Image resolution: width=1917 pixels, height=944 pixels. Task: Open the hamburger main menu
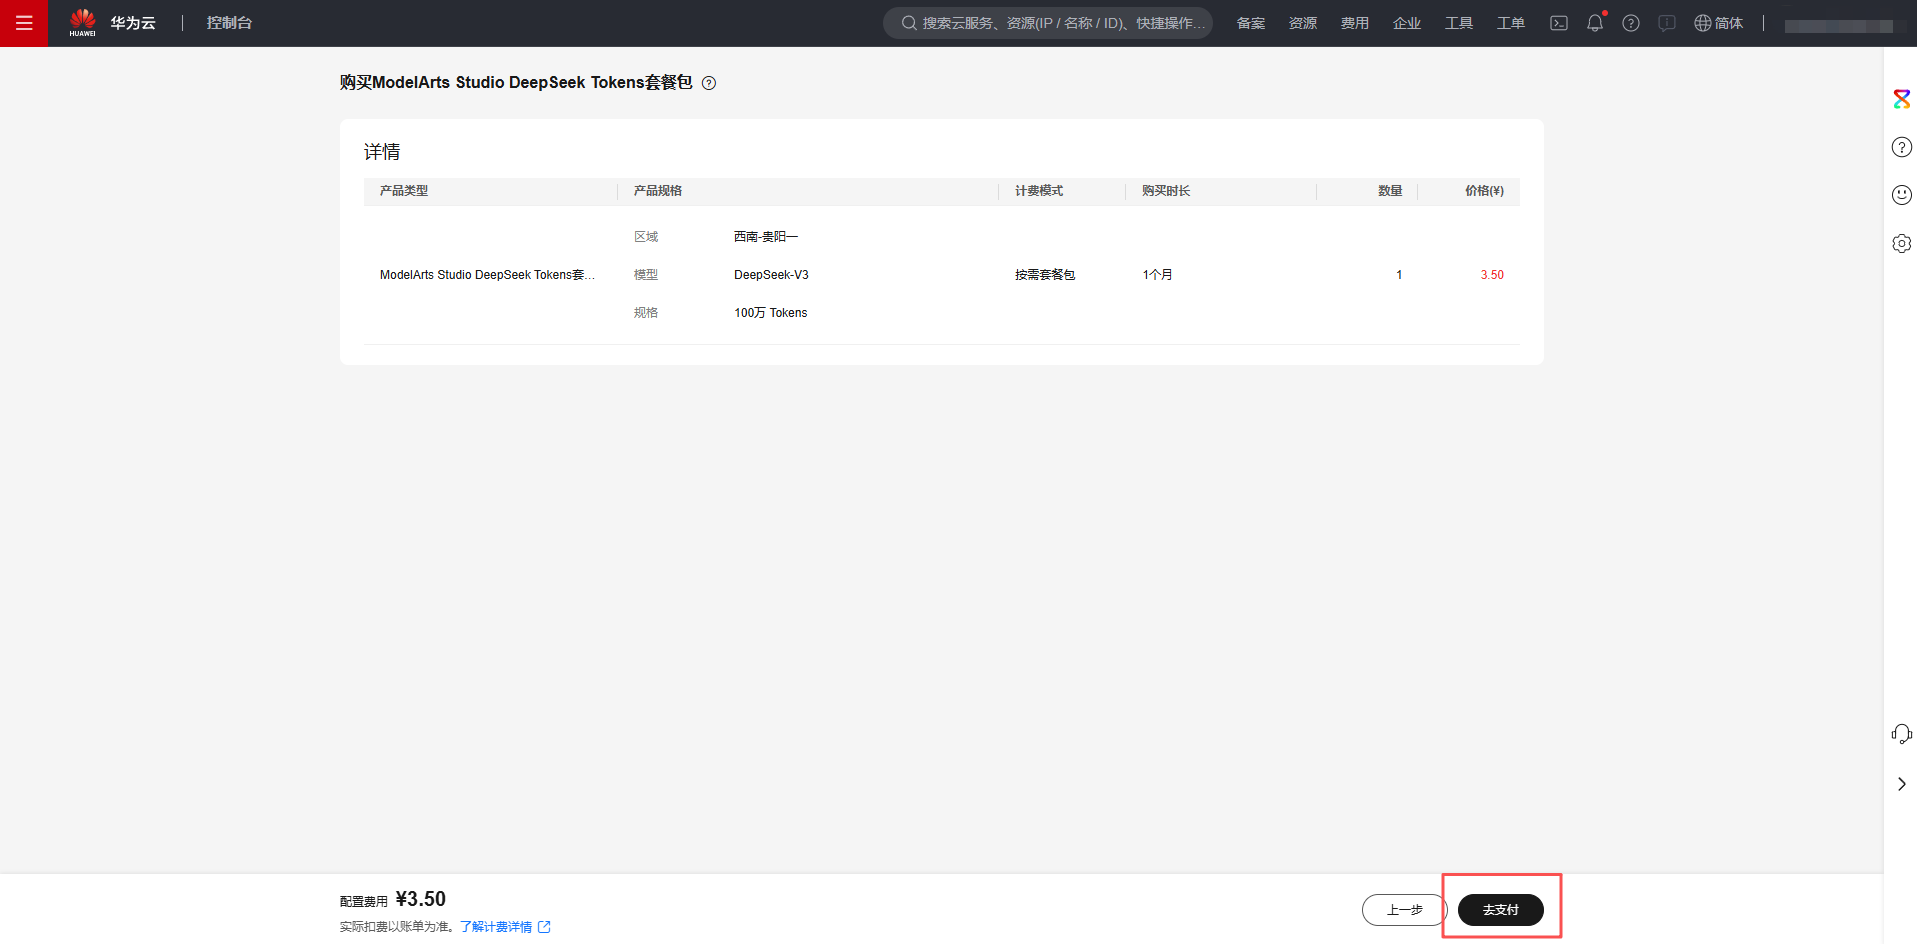[24, 23]
